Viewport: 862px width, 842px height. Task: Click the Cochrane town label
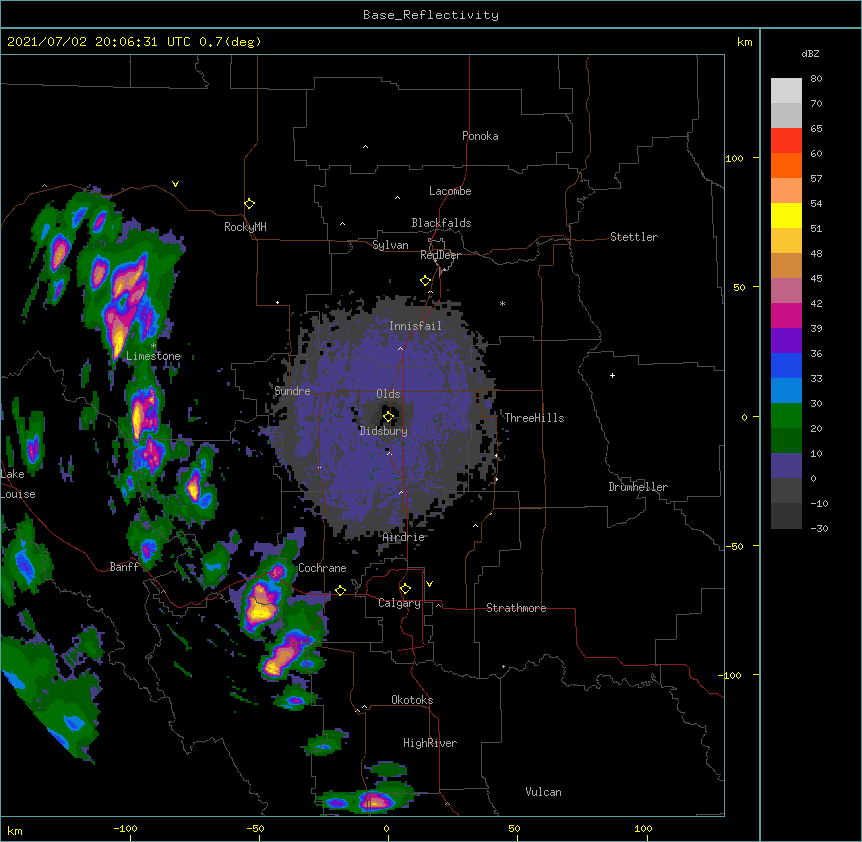coord(322,568)
